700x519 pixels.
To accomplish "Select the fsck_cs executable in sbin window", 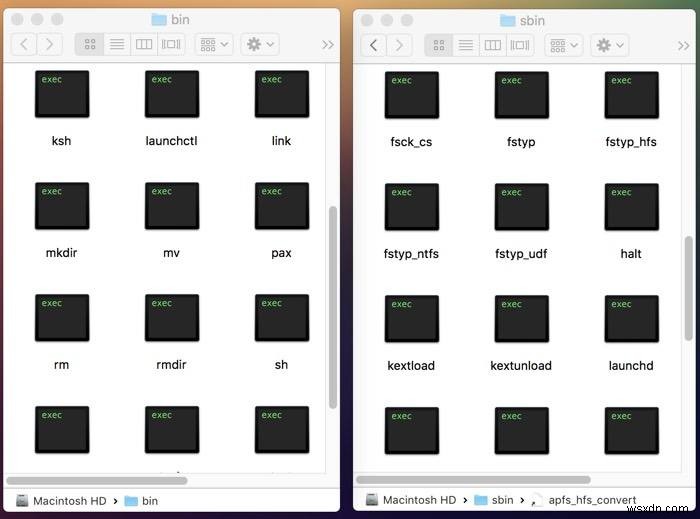I will point(412,95).
